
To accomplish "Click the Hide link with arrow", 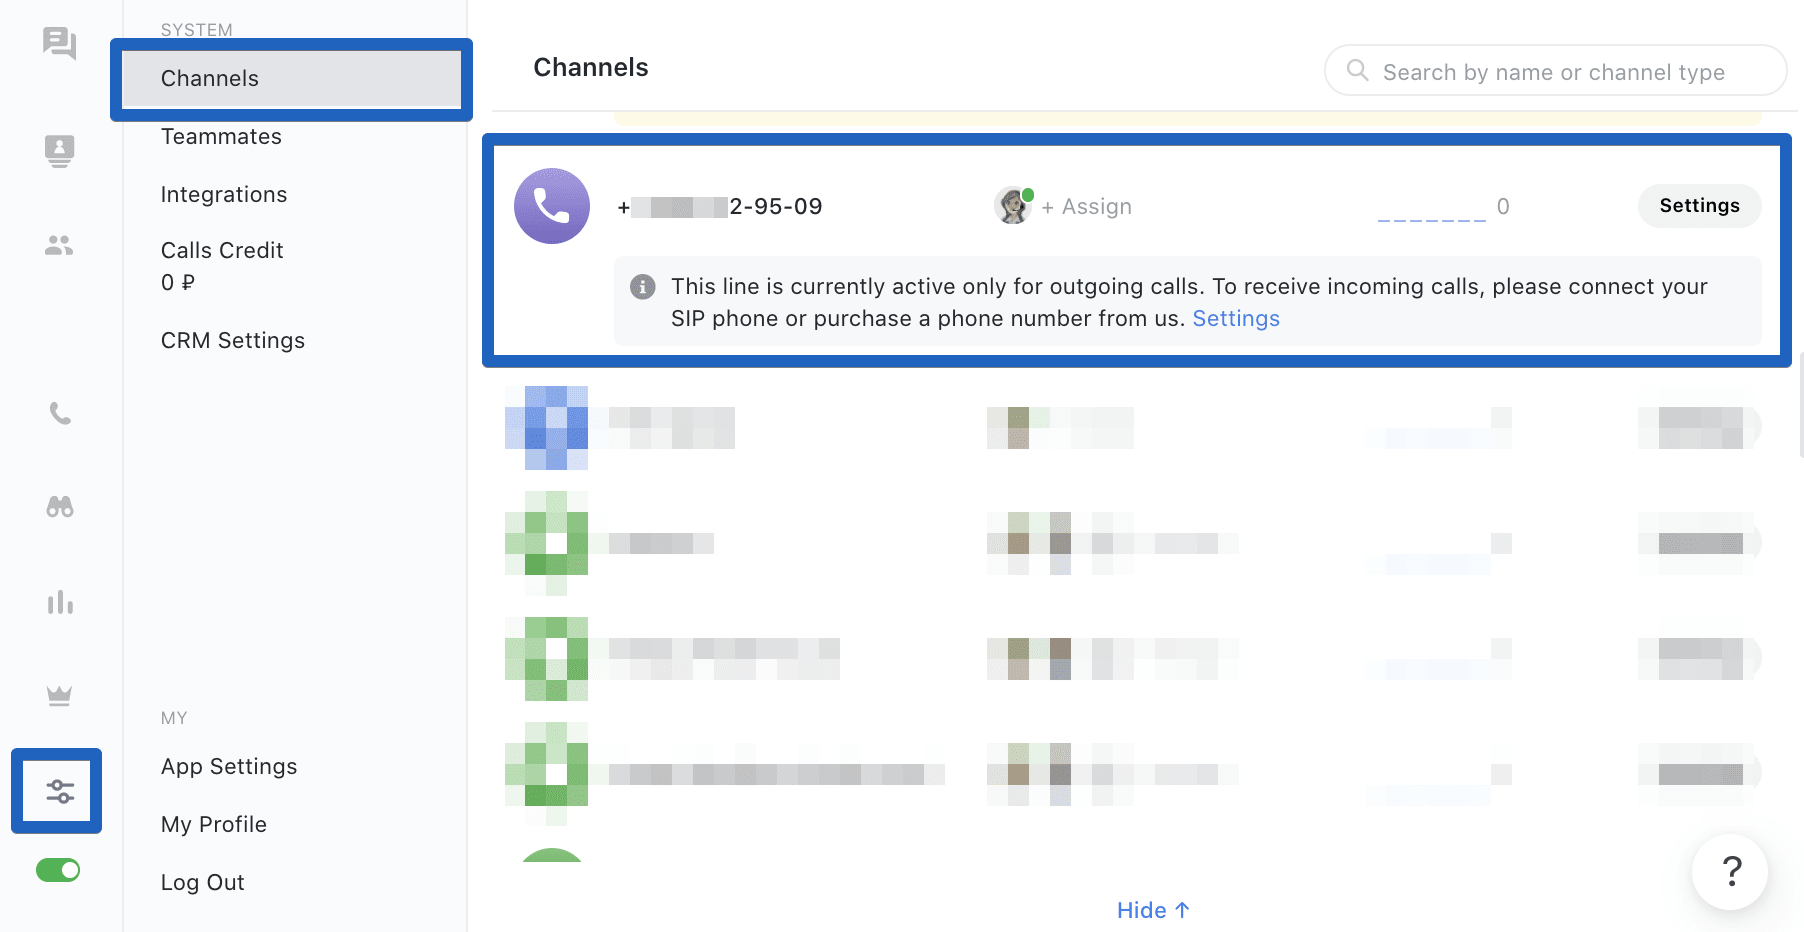I will coord(1153,910).
